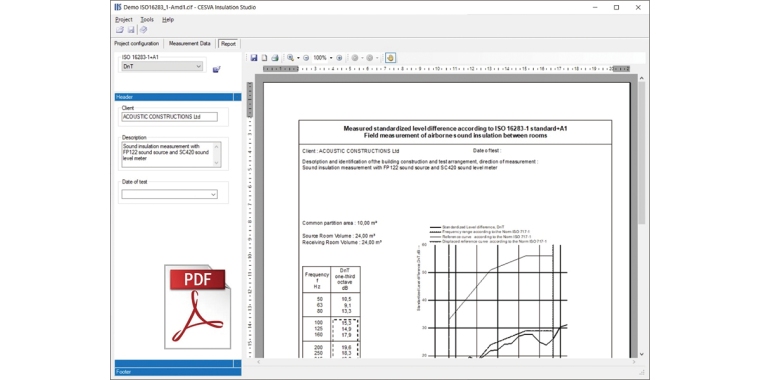Select the Report tab
Viewport: 760px width, 380px height.
click(x=228, y=44)
